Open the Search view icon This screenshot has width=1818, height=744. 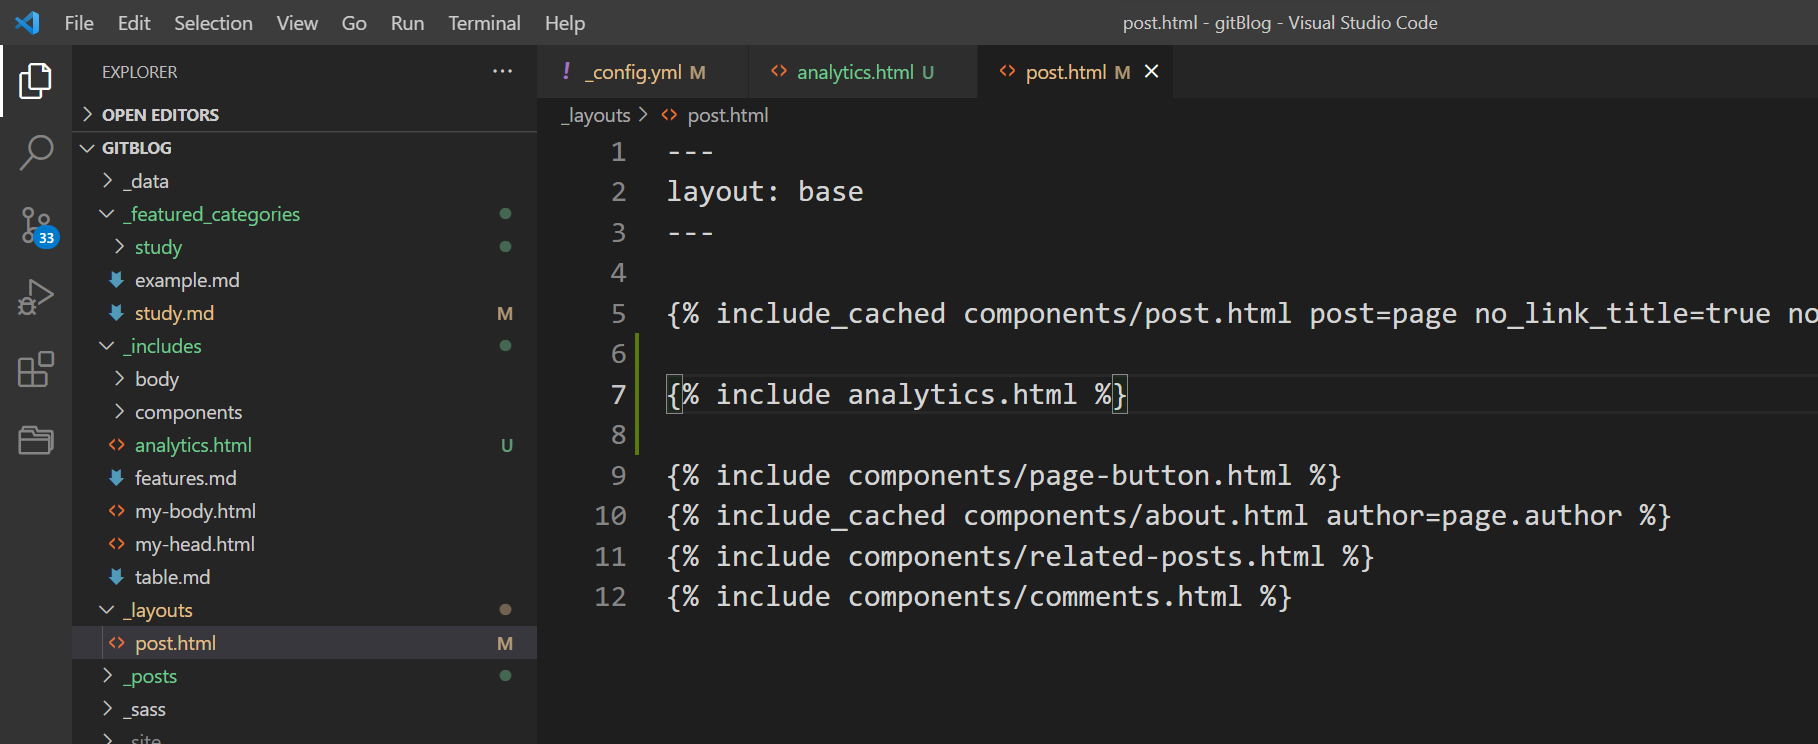[x=36, y=153]
